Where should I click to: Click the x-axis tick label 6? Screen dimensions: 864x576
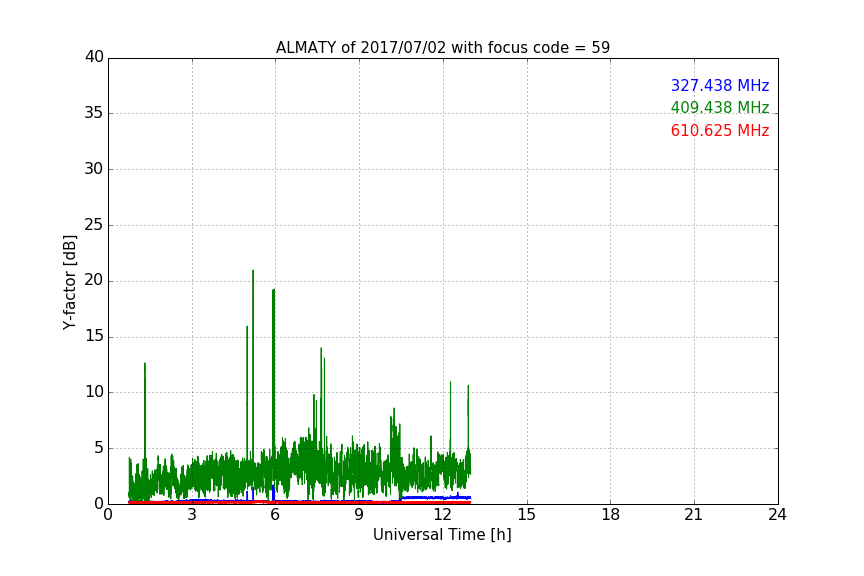click(276, 515)
